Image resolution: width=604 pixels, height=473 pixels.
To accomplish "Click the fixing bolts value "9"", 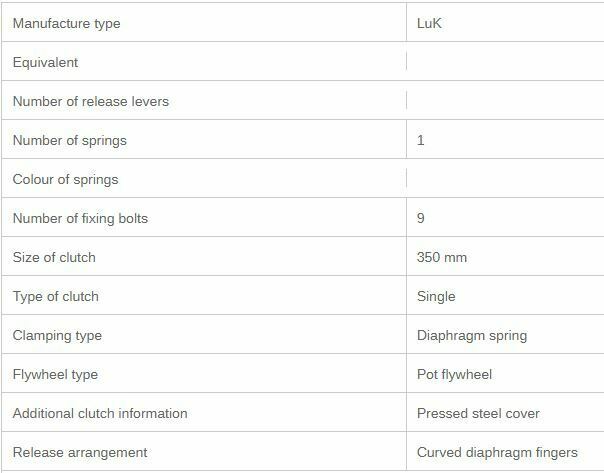I will [x=421, y=218].
